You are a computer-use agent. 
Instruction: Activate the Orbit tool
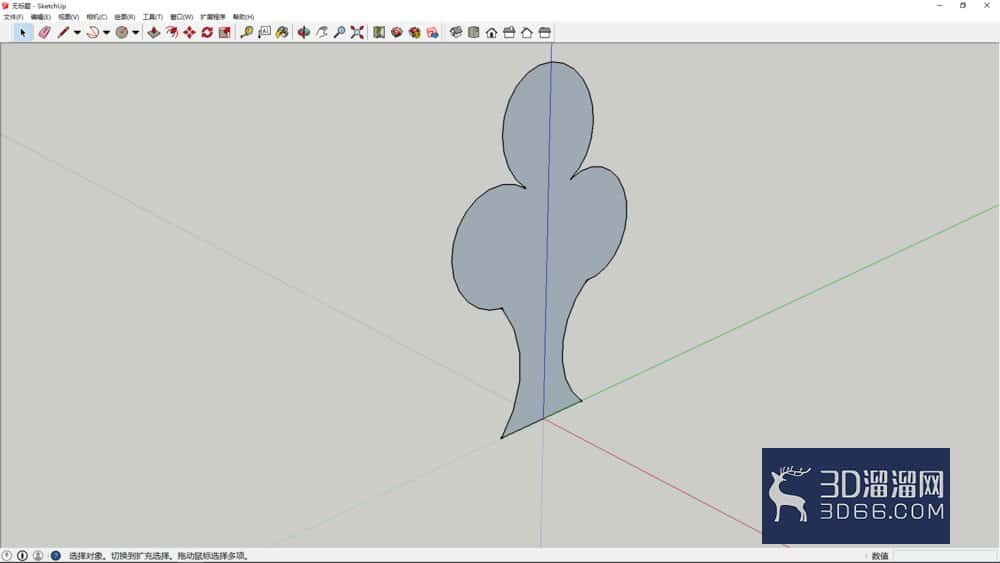[304, 33]
